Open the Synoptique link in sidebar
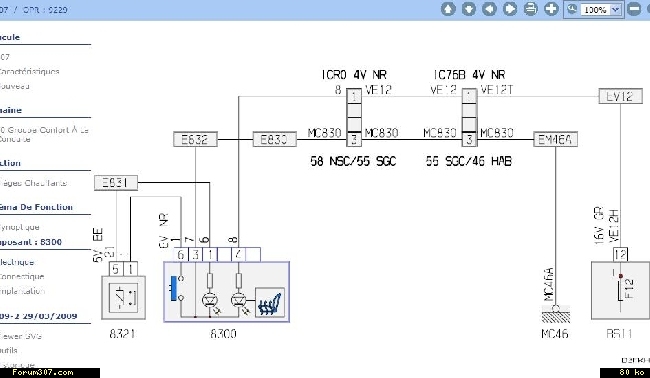Image resolution: width=650 pixels, height=378 pixels. (19, 227)
